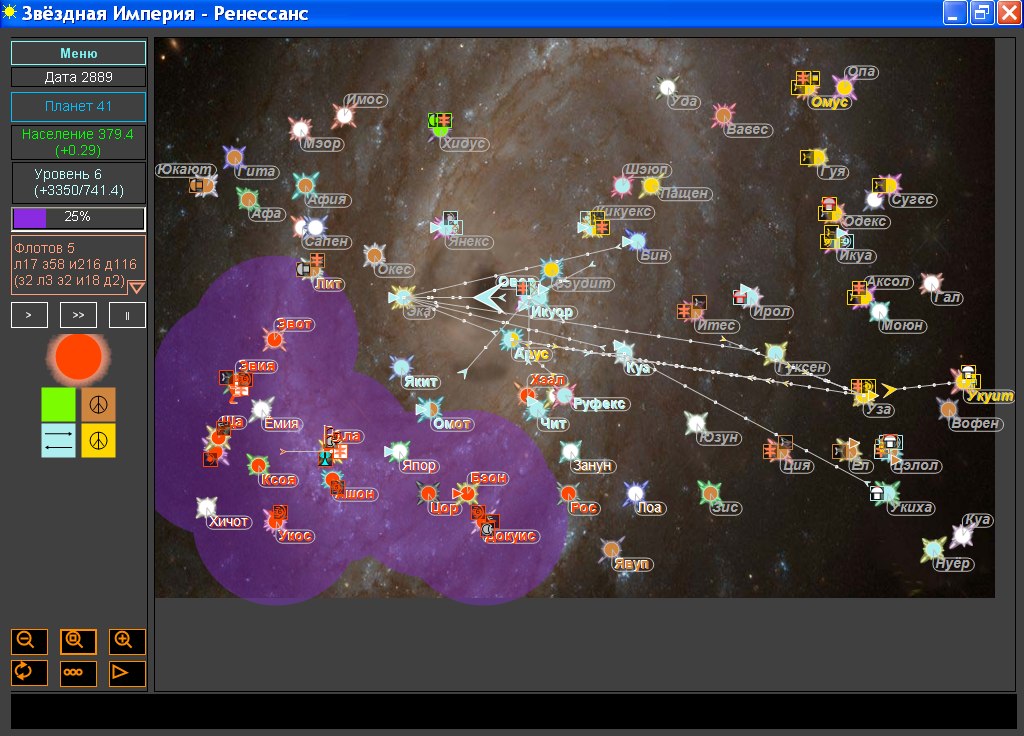
Task: Advance one turn with the > button
Action: tap(29, 315)
